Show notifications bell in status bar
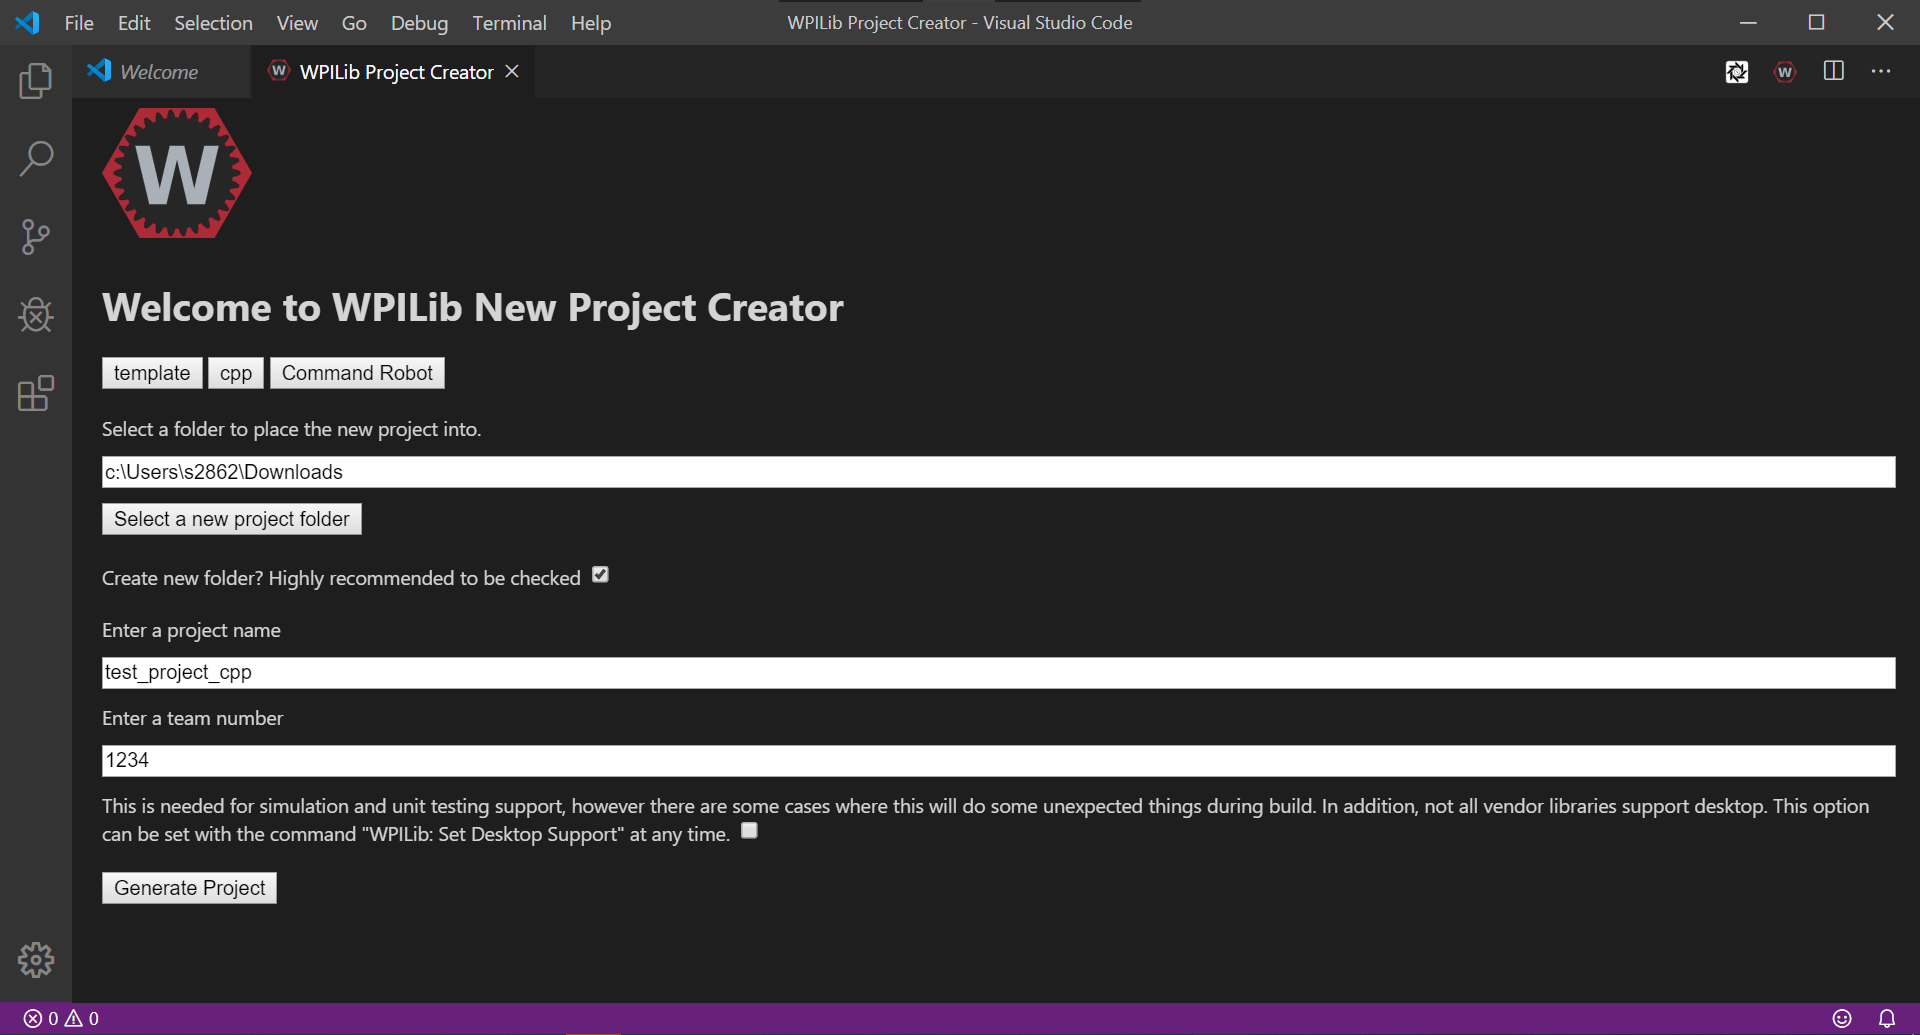Screen dimensions: 1920x1035 (1887, 1018)
